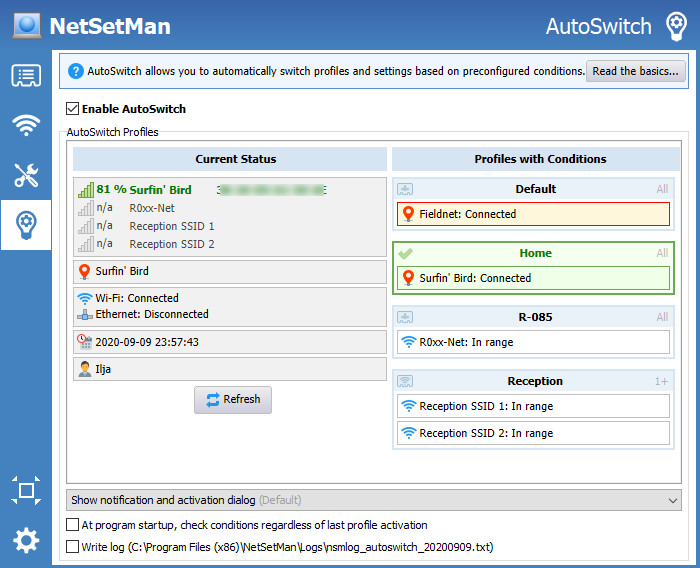Open the notification and activation dialog dropdown
This screenshot has height=568, width=700.
point(374,500)
